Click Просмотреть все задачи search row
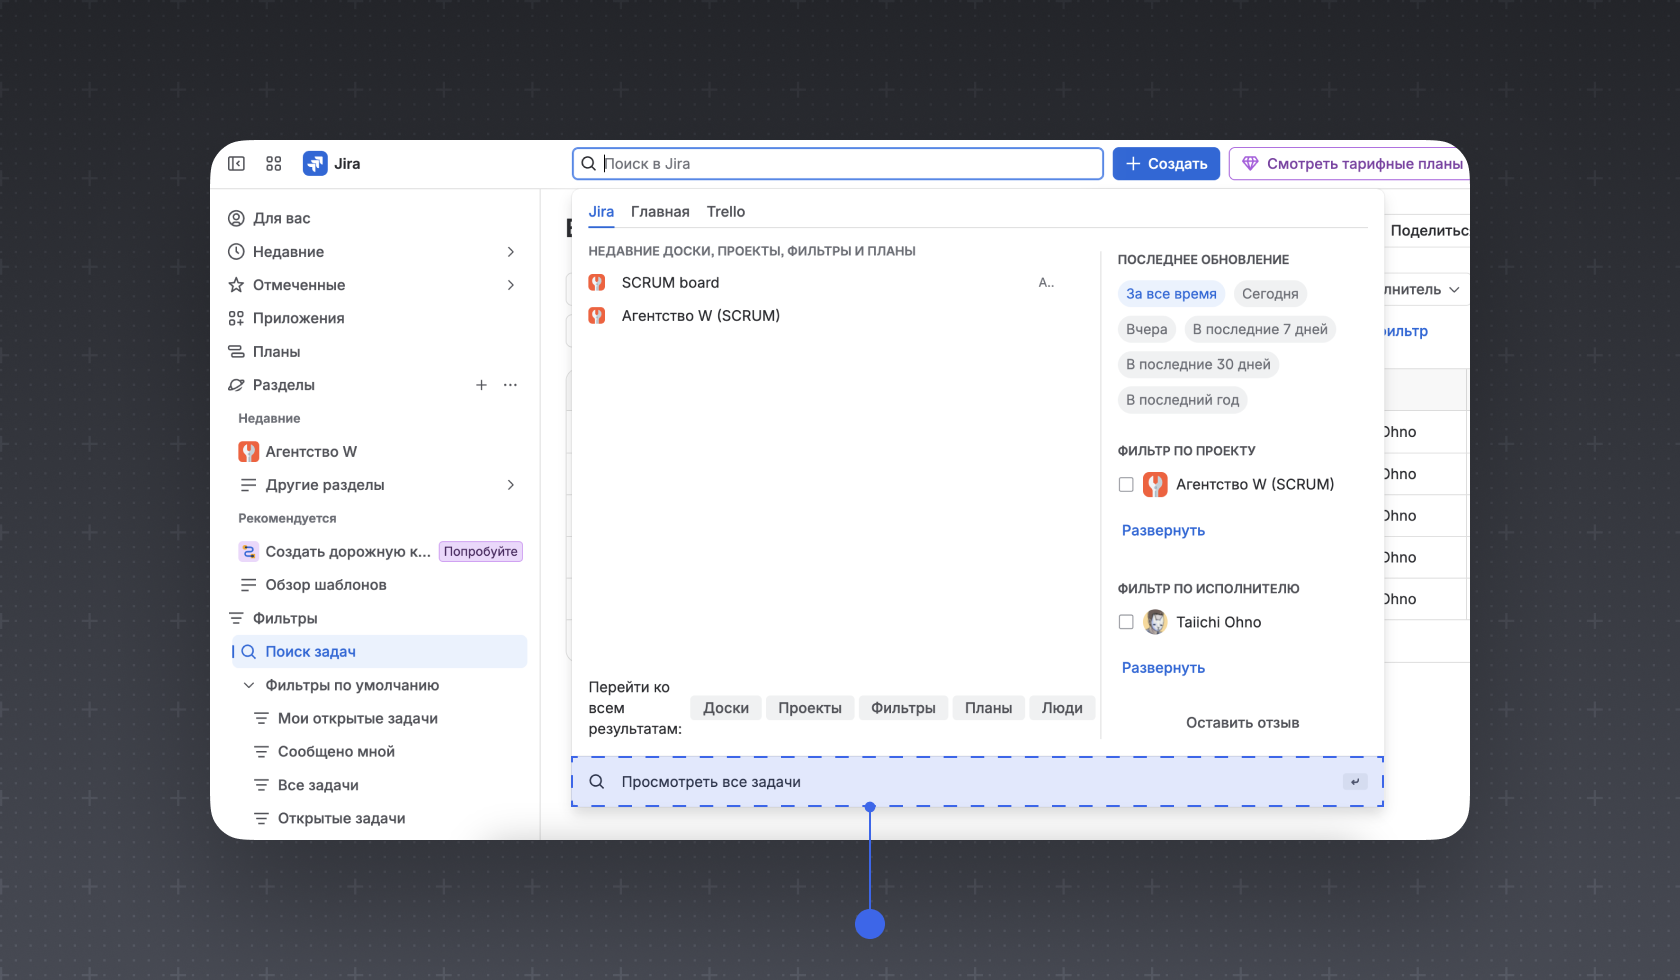Screen dimensions: 1680x980 pyautogui.click(x=978, y=782)
